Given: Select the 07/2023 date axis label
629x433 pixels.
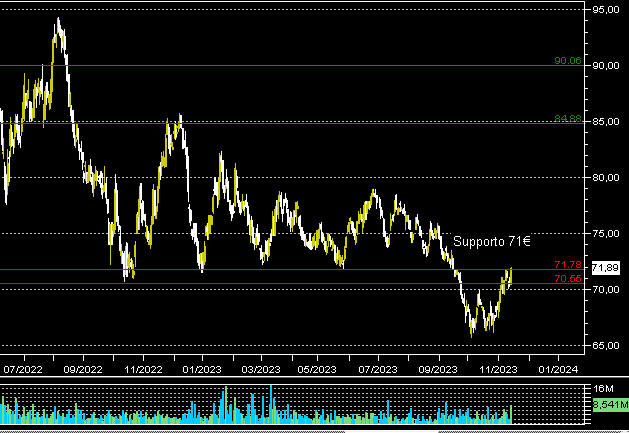Looking at the screenshot, I should click(x=378, y=369).
